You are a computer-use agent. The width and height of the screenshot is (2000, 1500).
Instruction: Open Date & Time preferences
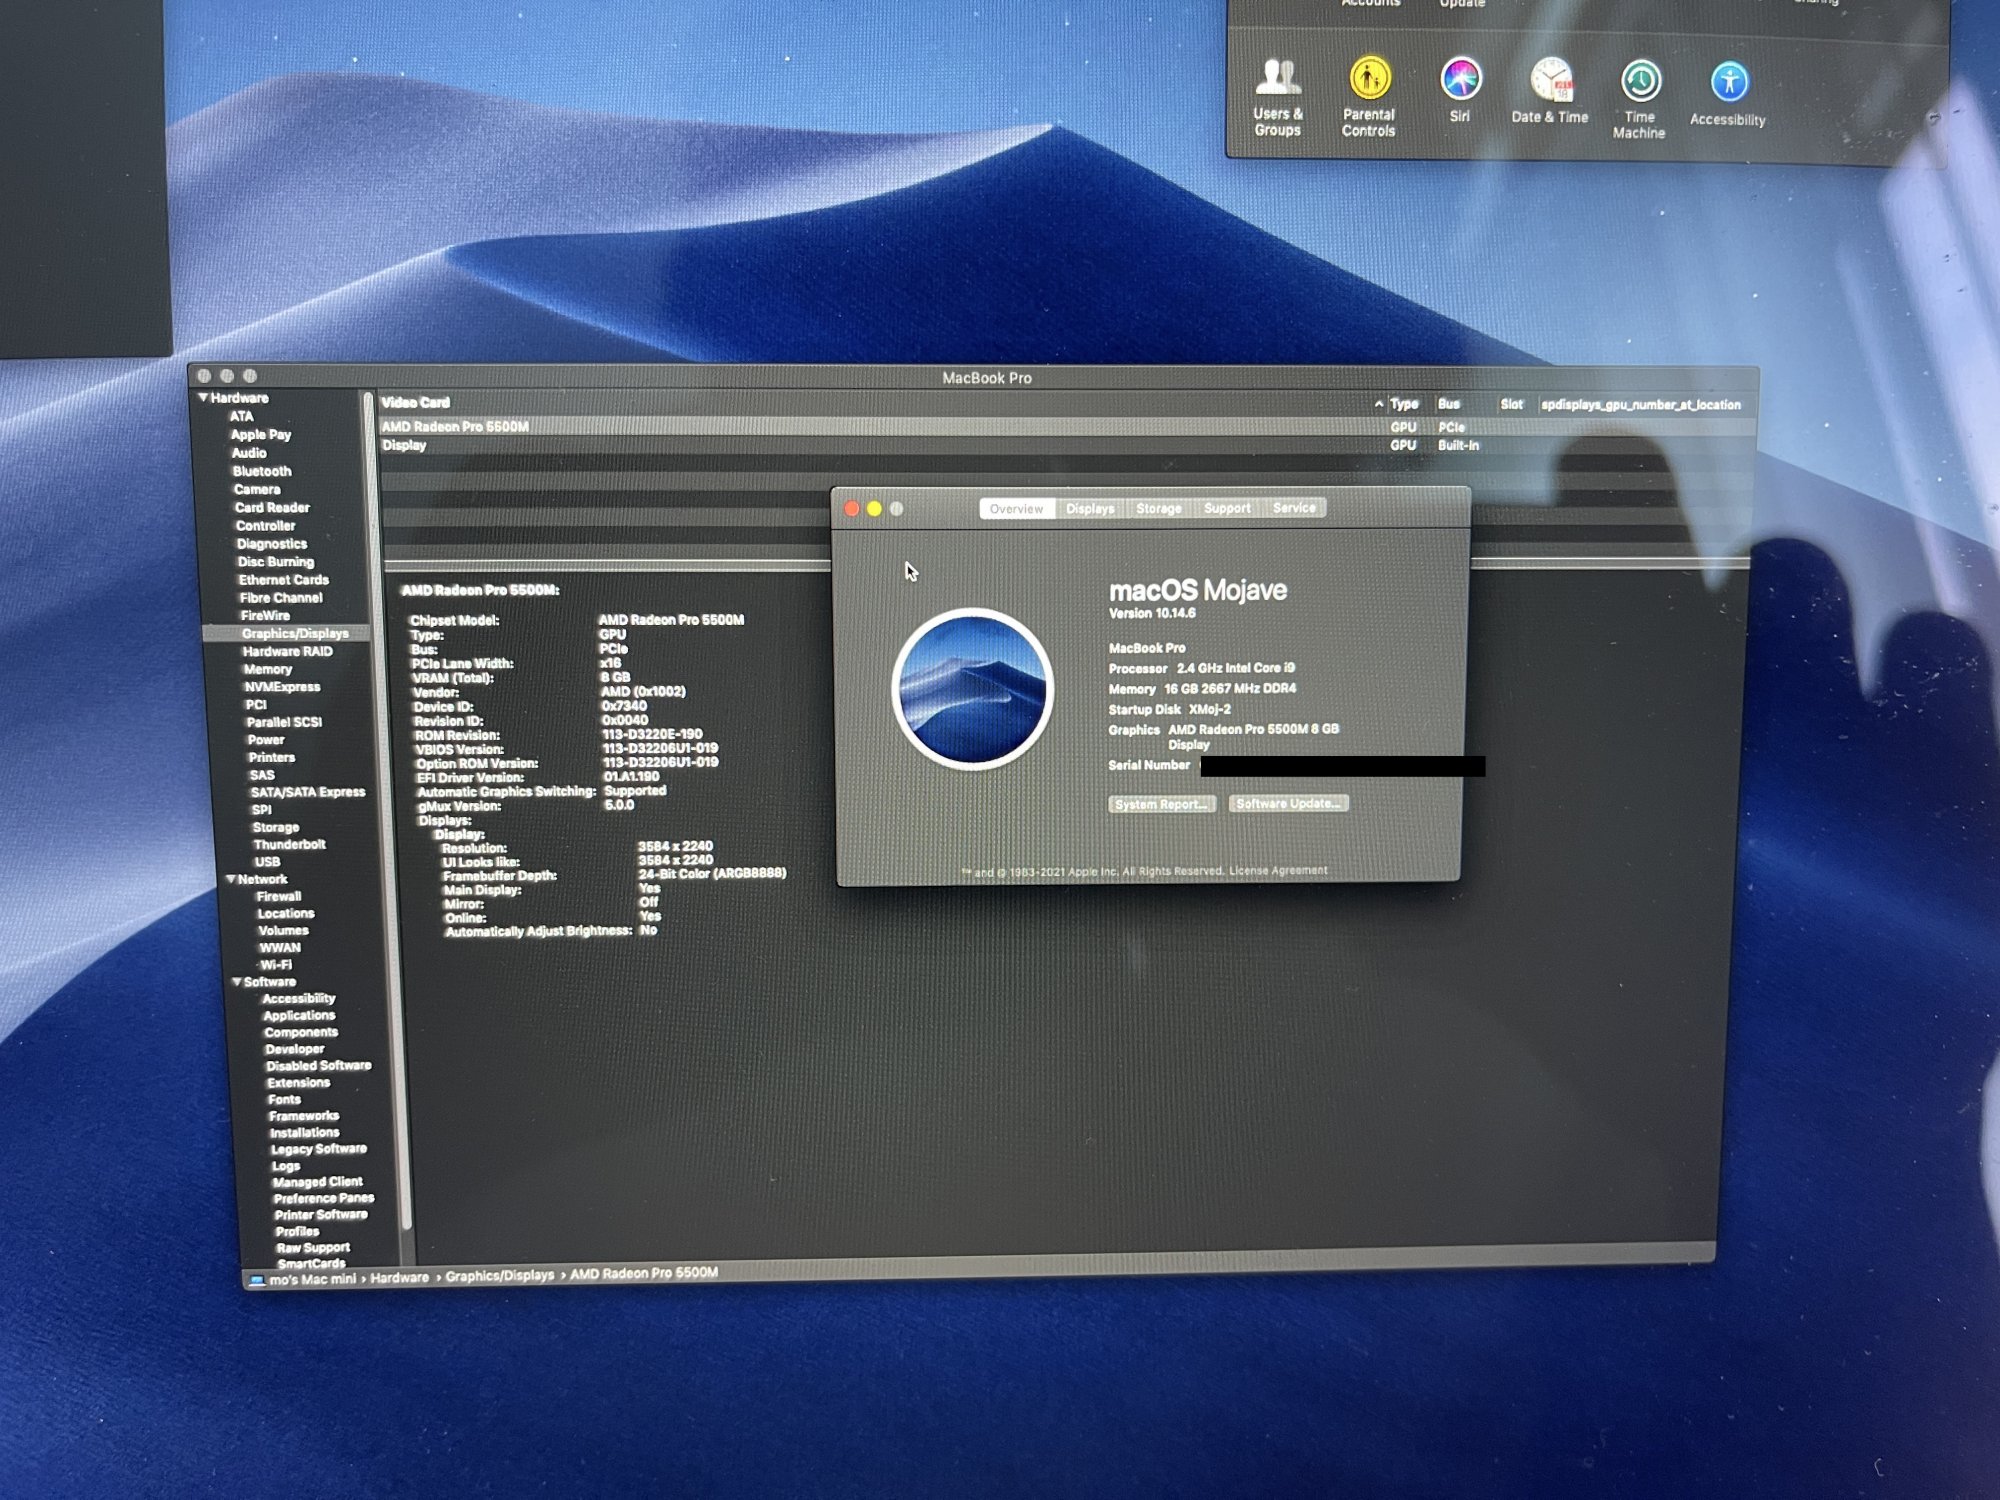tap(1550, 91)
